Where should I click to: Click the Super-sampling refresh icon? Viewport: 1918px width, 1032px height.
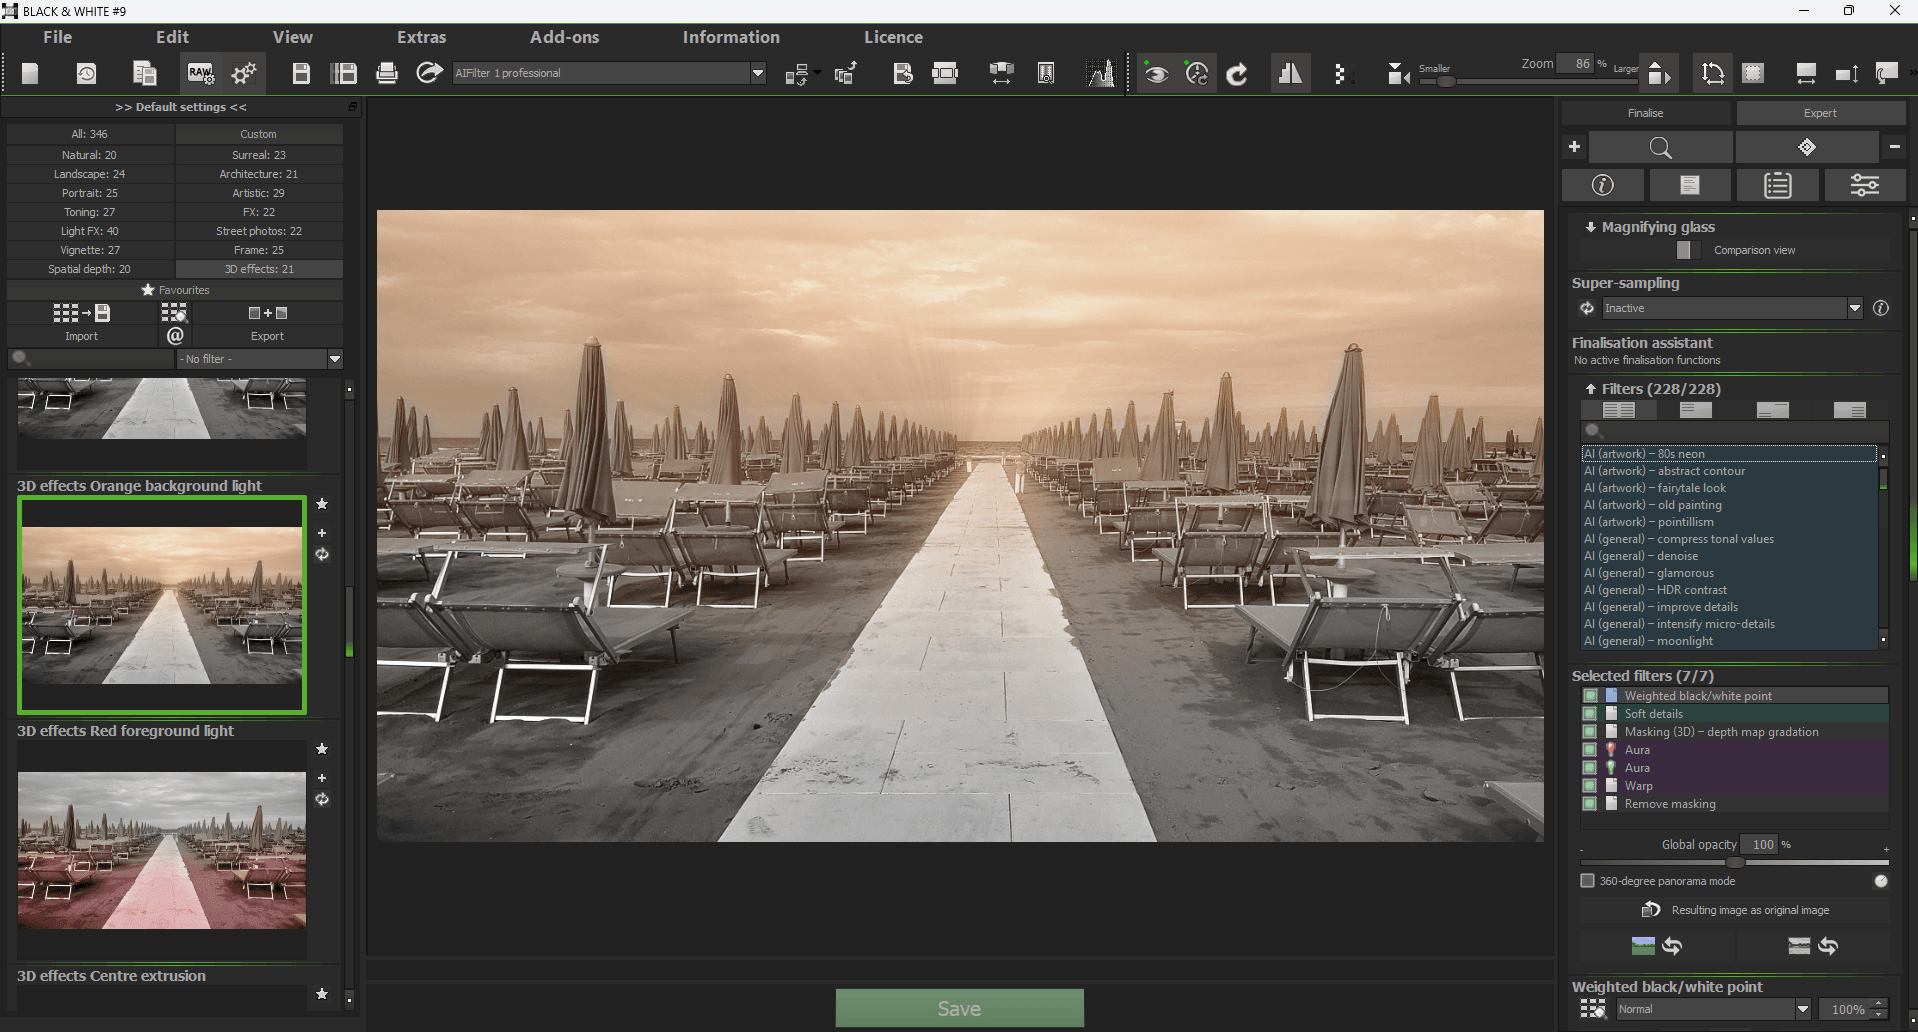pos(1587,308)
